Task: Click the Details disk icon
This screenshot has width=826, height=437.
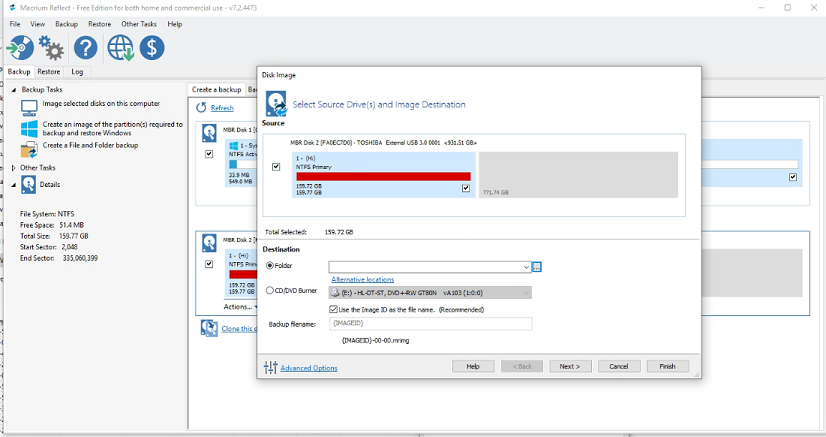Action: click(28, 185)
